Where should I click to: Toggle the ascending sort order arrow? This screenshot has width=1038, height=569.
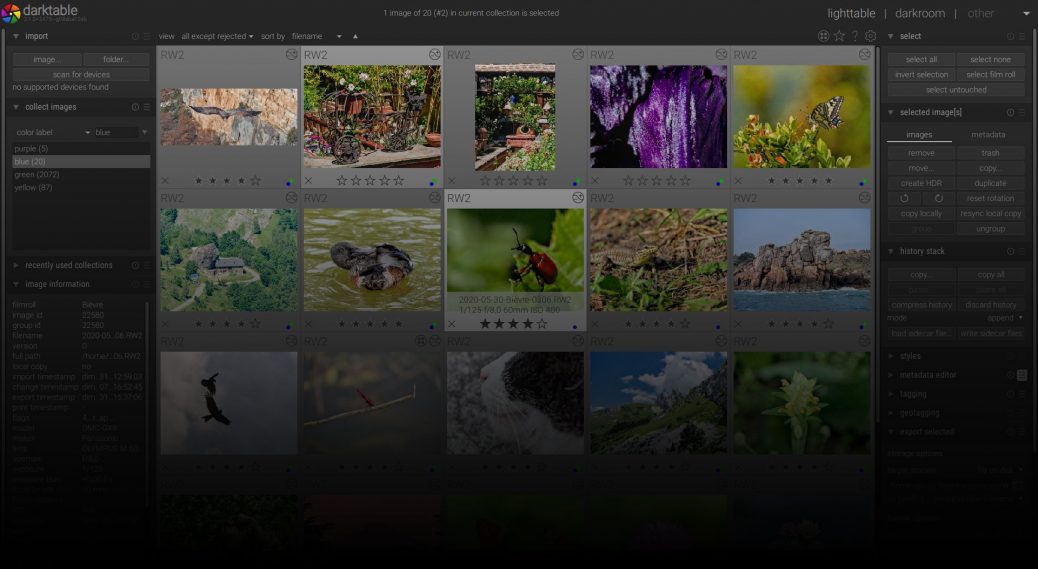pos(354,36)
